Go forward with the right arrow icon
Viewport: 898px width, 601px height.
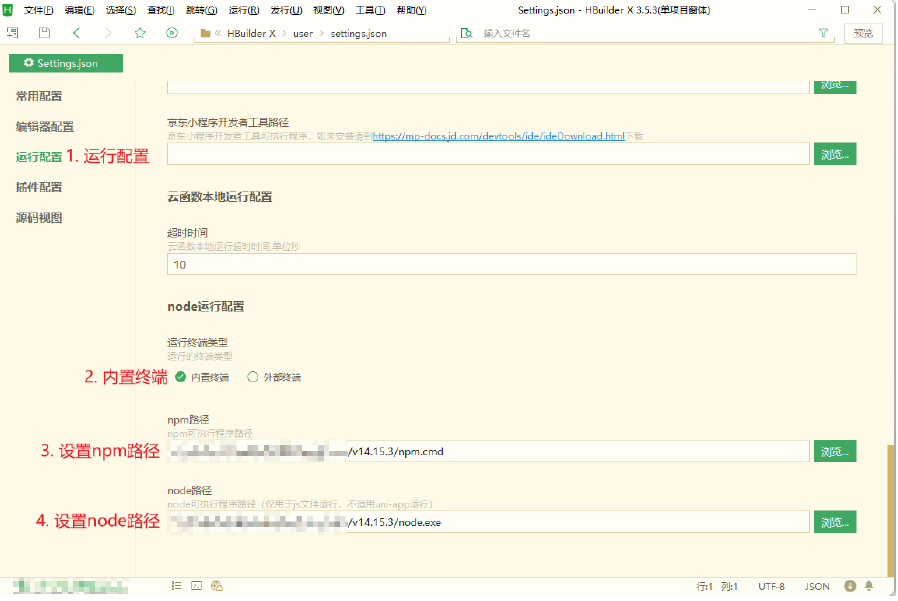click(108, 33)
